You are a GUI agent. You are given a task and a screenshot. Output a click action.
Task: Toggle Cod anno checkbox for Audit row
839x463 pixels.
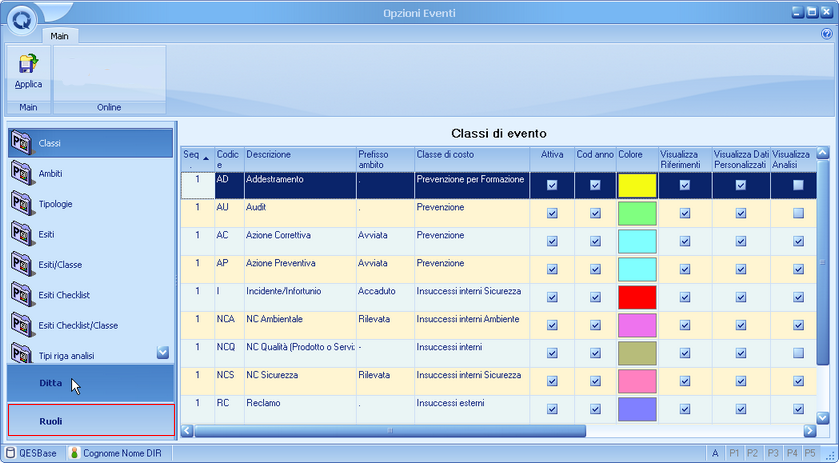(595, 213)
